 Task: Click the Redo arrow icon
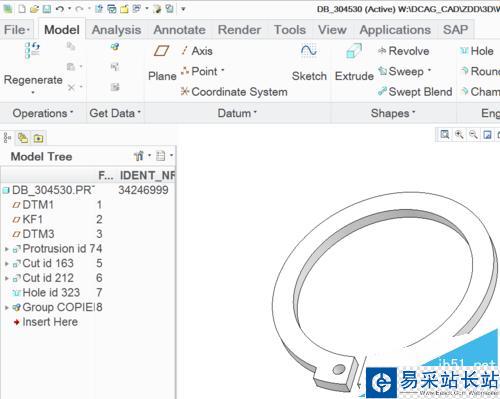79,9
